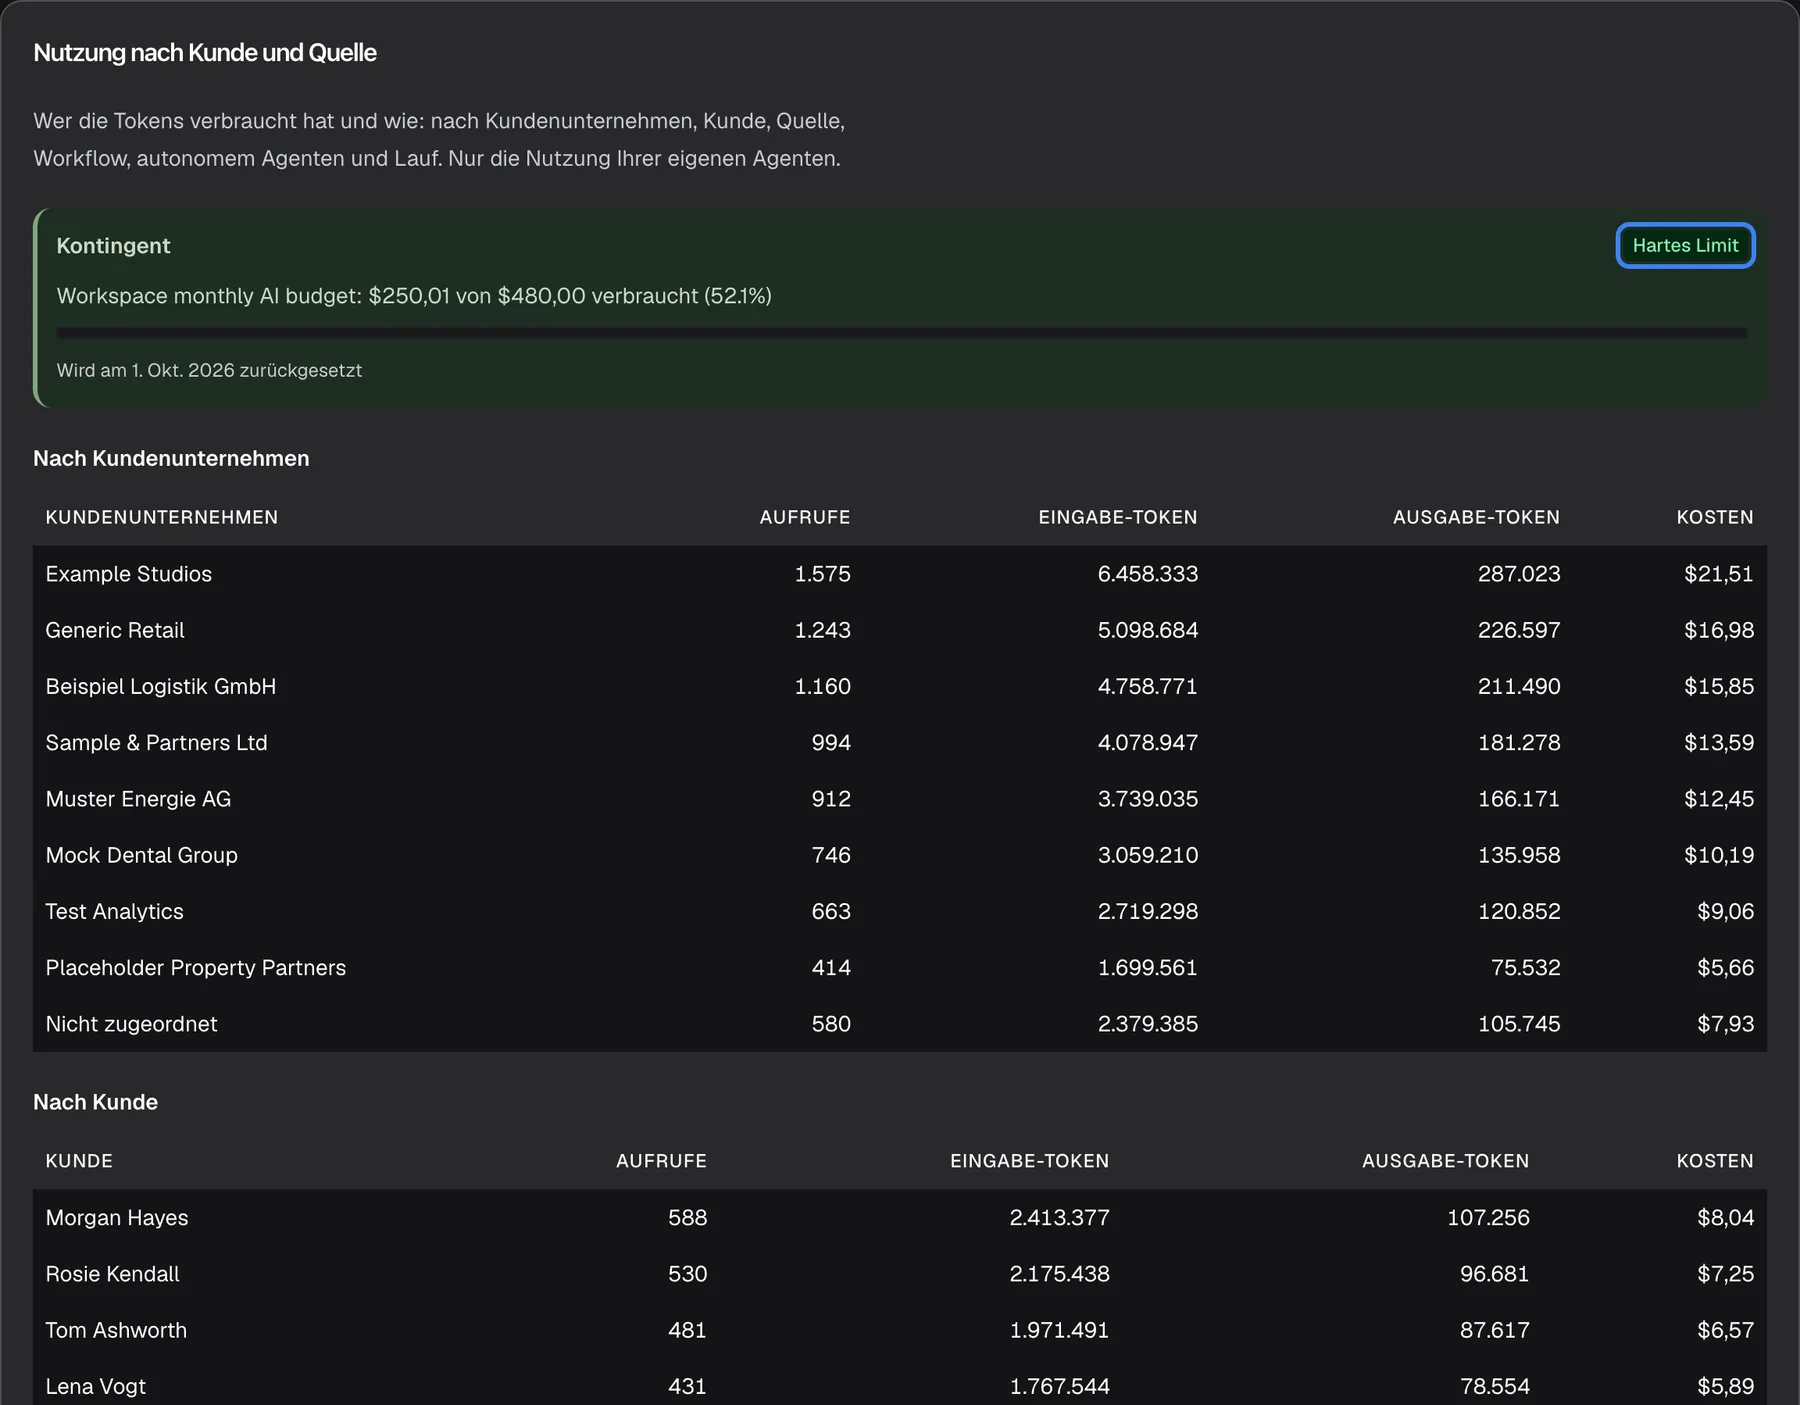
Task: Click the KUNDENUNTERNEHMEN column header
Action: pos(162,517)
